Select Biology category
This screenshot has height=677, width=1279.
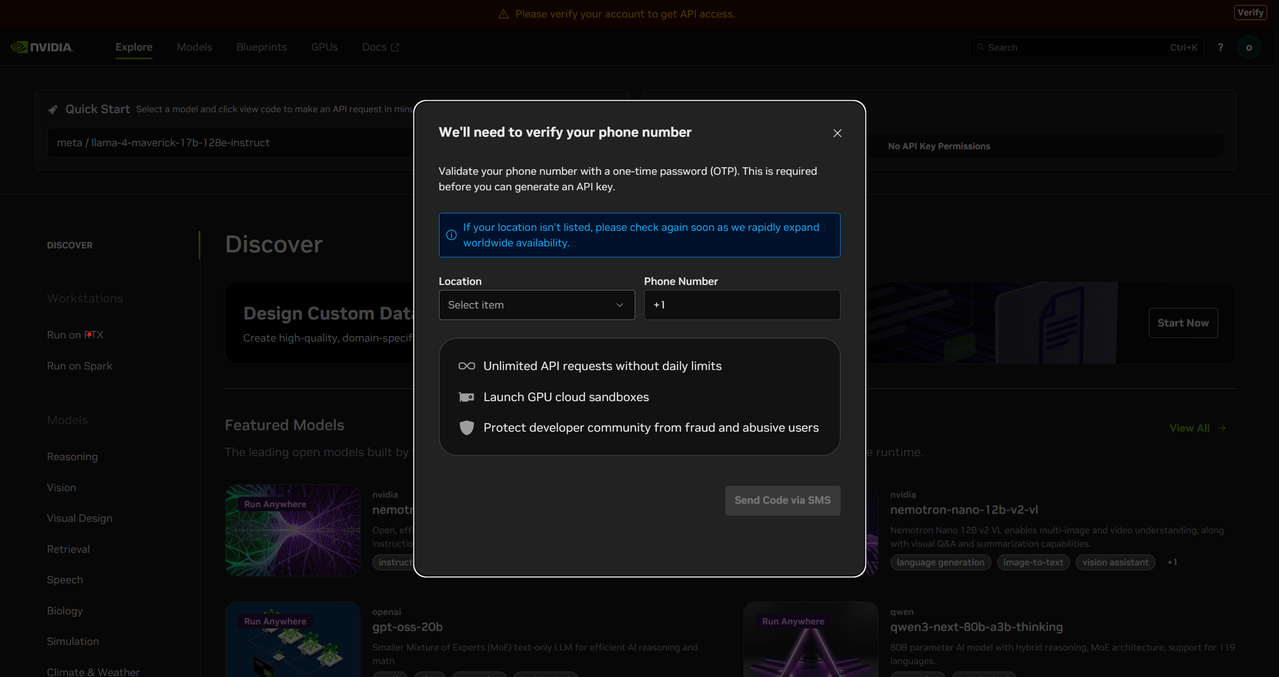click(65, 611)
